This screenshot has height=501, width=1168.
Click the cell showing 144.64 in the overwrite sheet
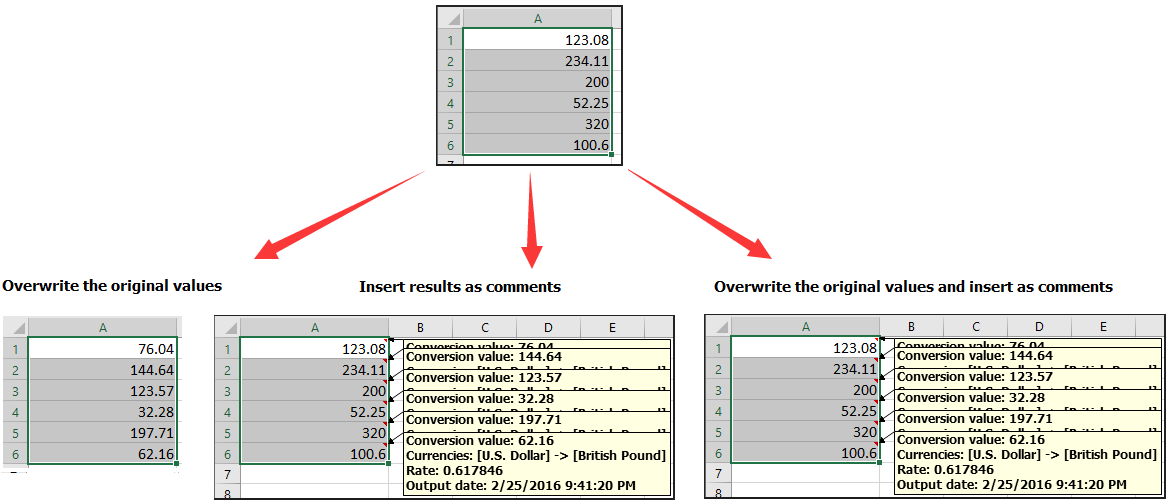(103, 369)
